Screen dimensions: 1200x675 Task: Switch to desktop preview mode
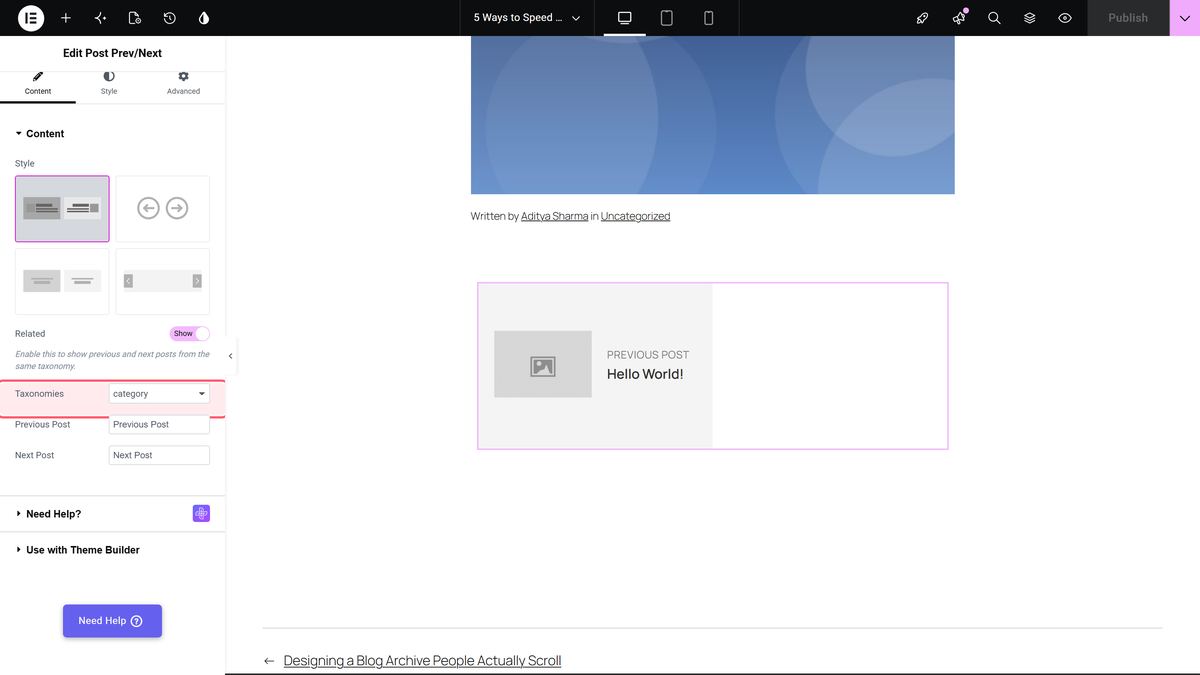click(x=625, y=18)
